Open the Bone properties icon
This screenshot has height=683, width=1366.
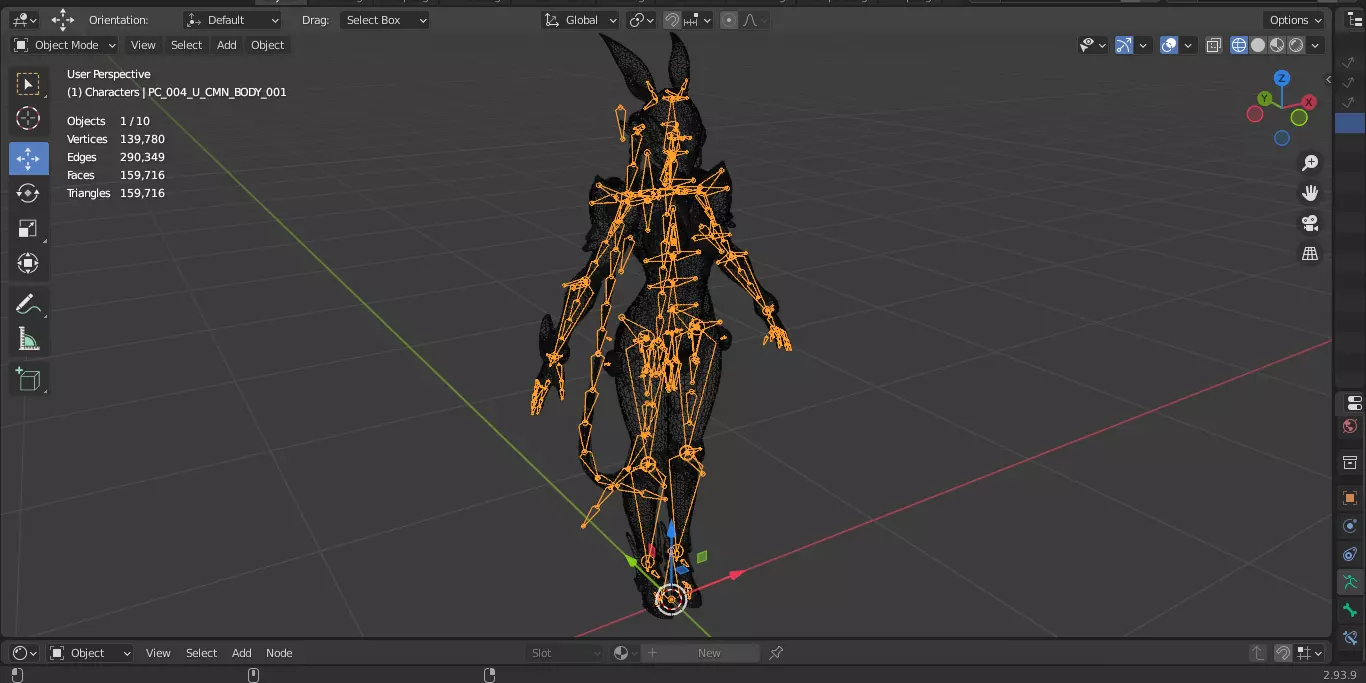pyautogui.click(x=1350, y=610)
